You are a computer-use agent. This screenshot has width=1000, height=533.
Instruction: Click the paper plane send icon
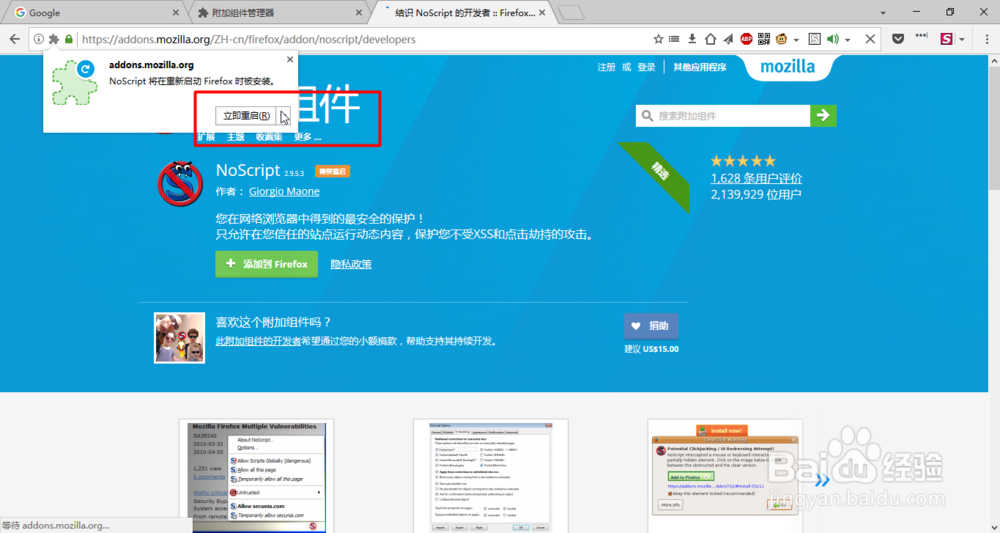point(728,39)
